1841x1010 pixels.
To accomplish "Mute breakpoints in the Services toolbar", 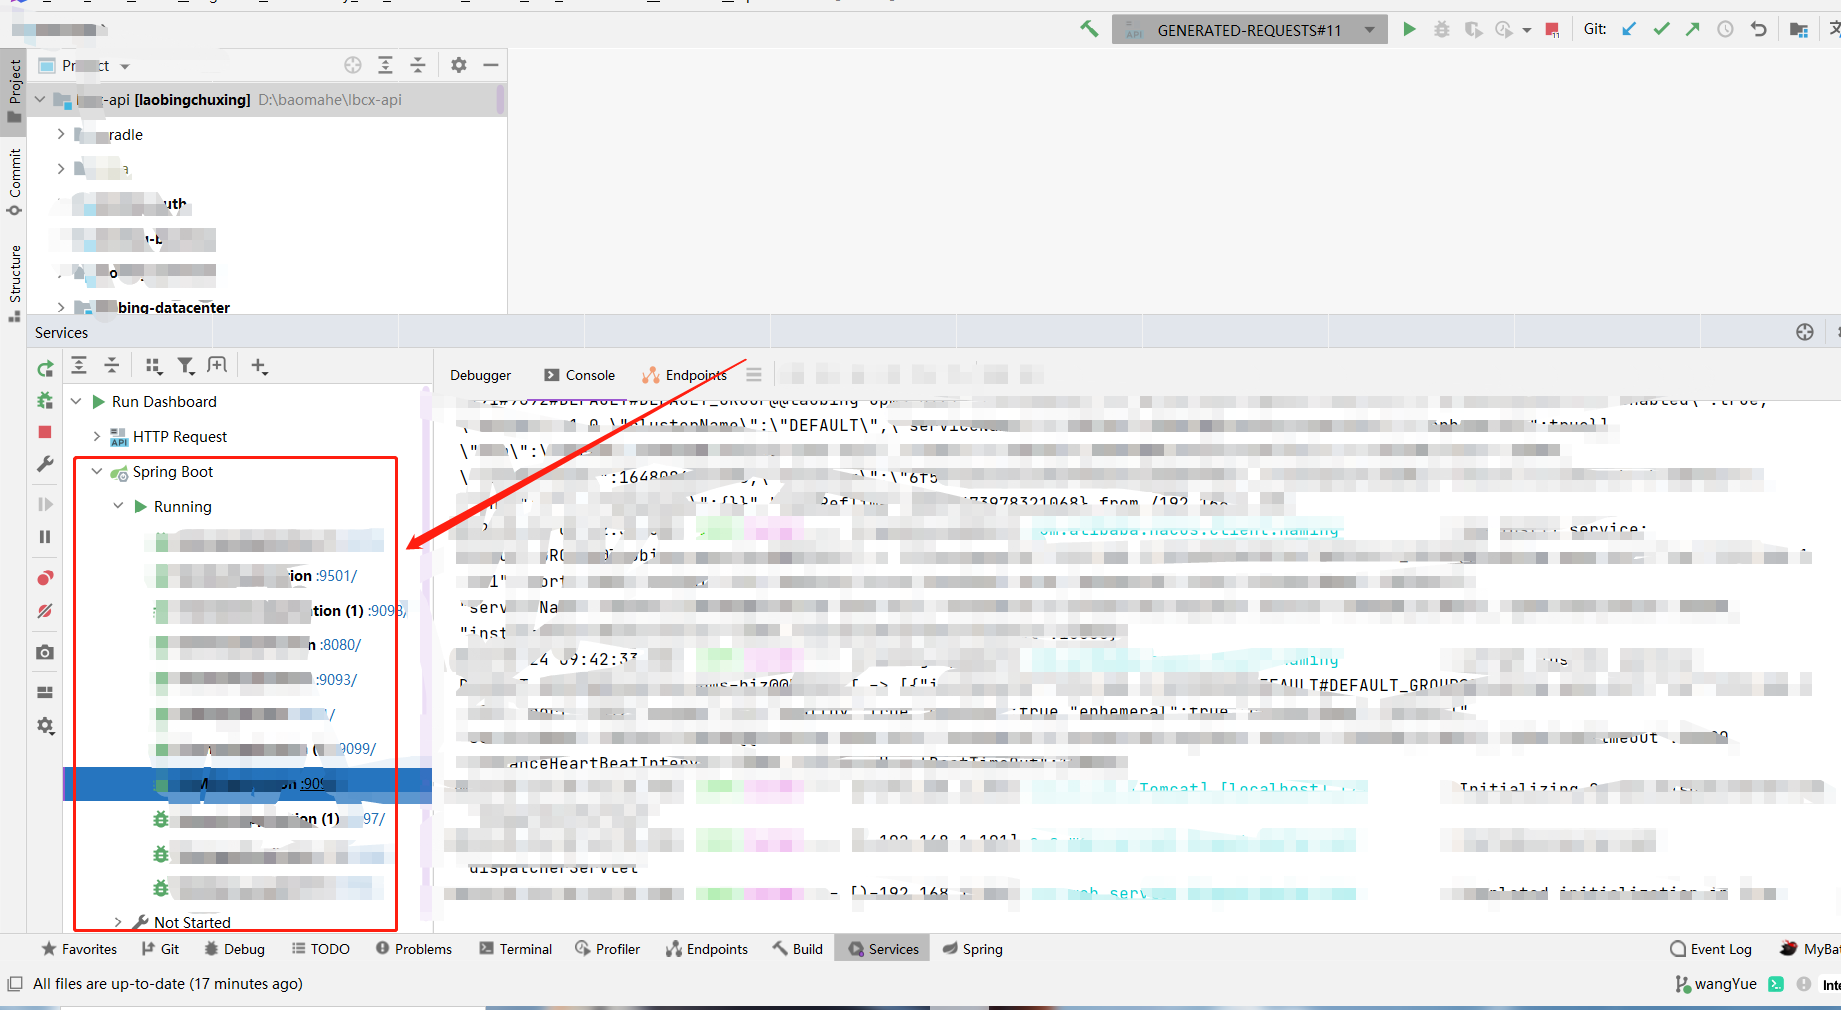I will pos(44,611).
